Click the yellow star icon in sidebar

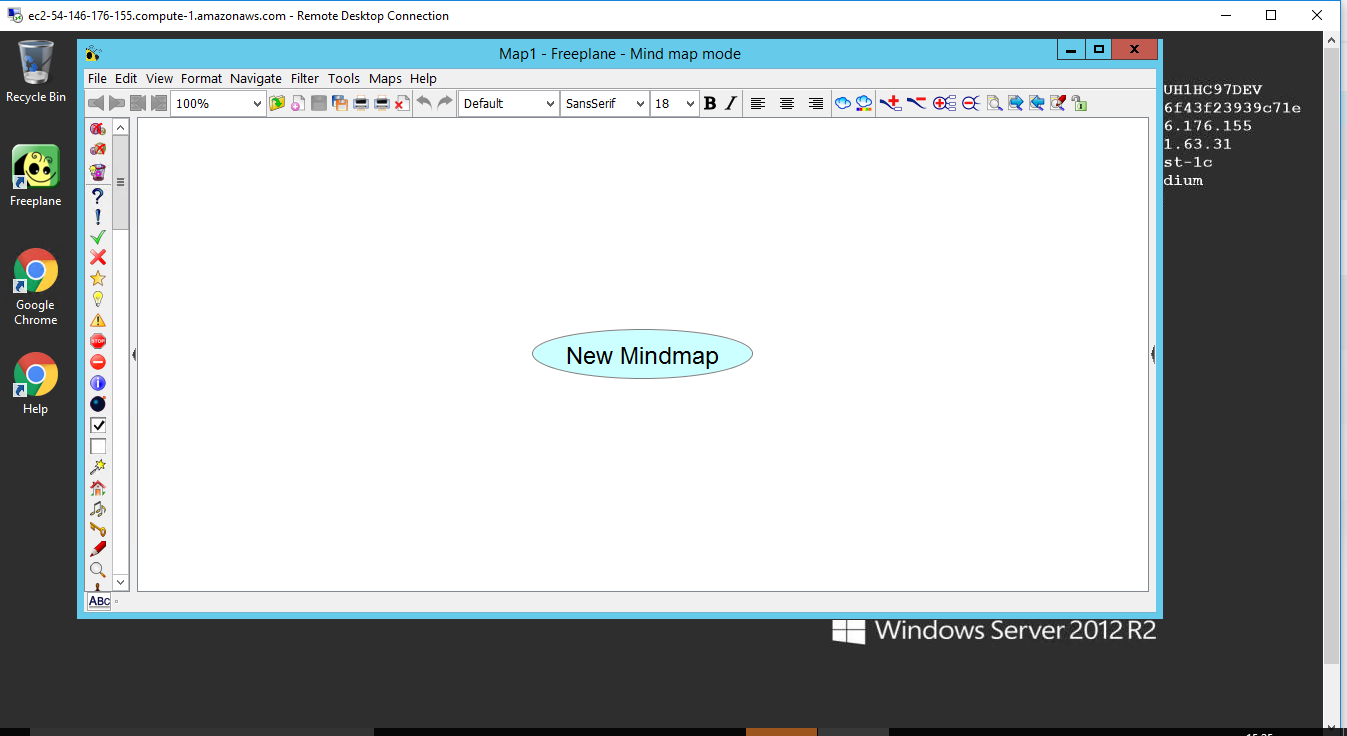97,278
